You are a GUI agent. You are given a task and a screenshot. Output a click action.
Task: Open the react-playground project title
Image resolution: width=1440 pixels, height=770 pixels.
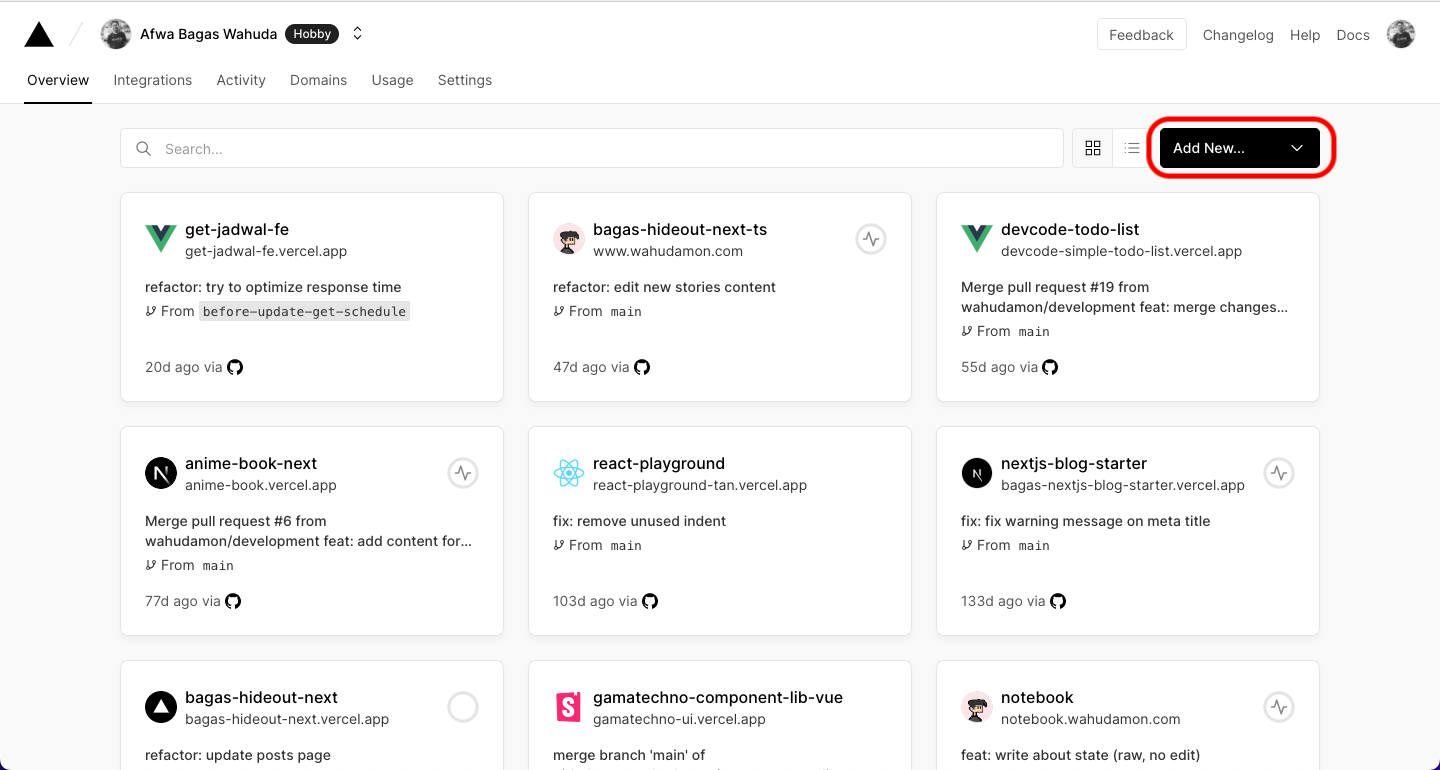(659, 463)
